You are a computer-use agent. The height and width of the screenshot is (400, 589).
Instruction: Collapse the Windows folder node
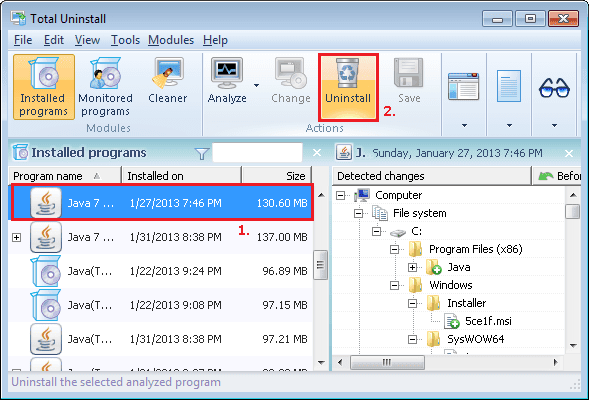click(394, 285)
